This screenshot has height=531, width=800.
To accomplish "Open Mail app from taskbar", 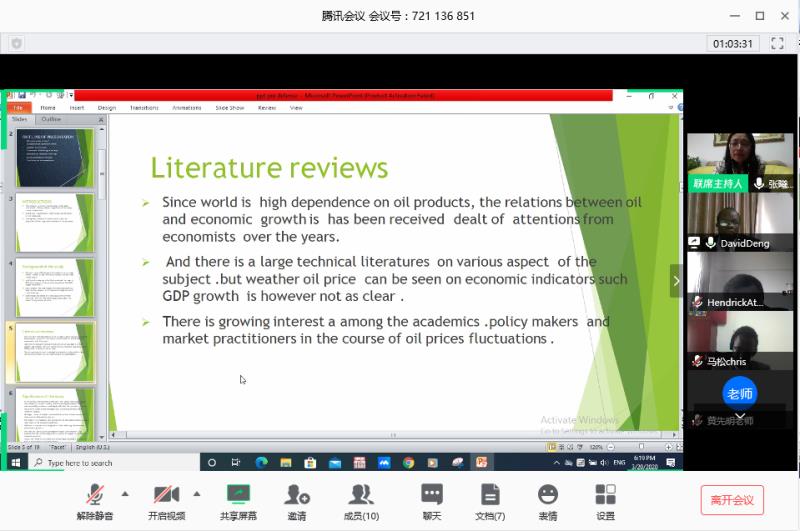I will pos(335,463).
